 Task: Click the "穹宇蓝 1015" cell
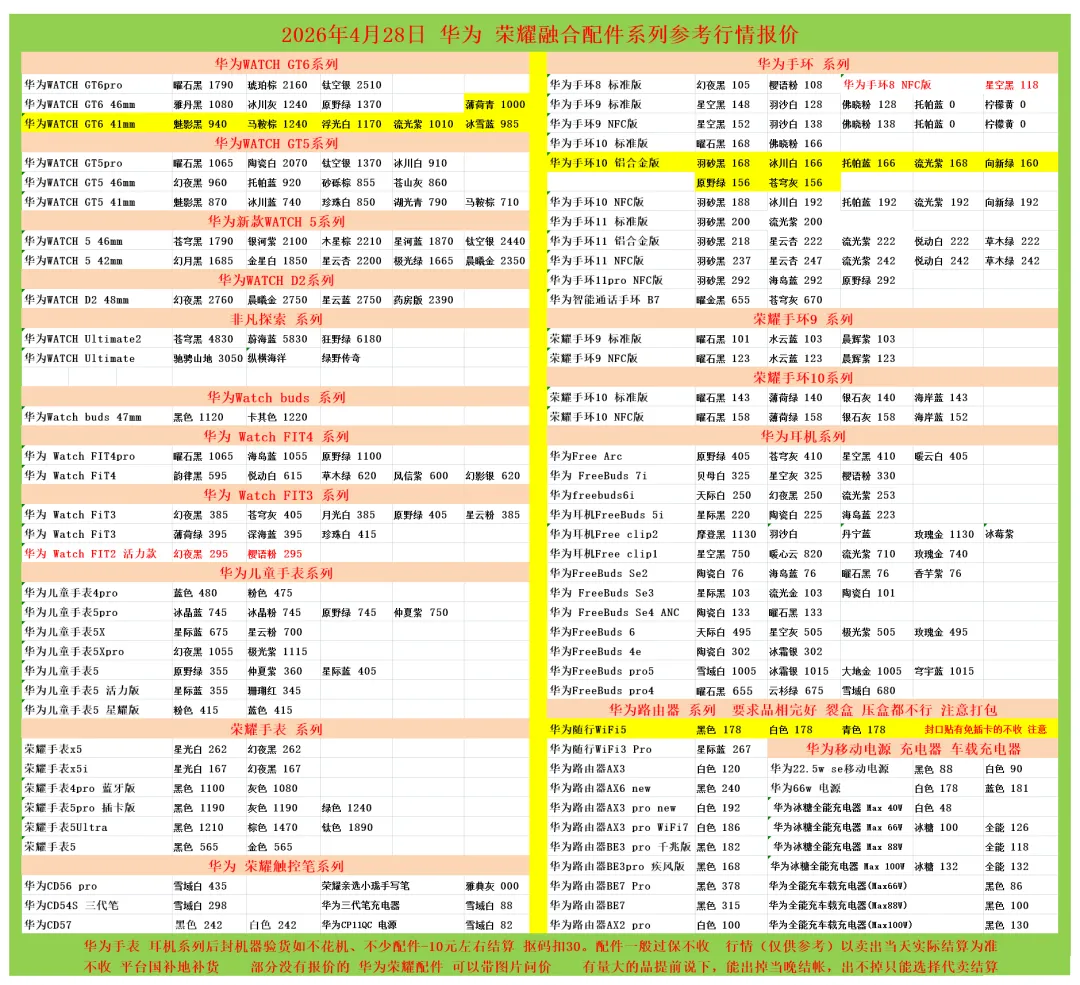[x=944, y=671]
